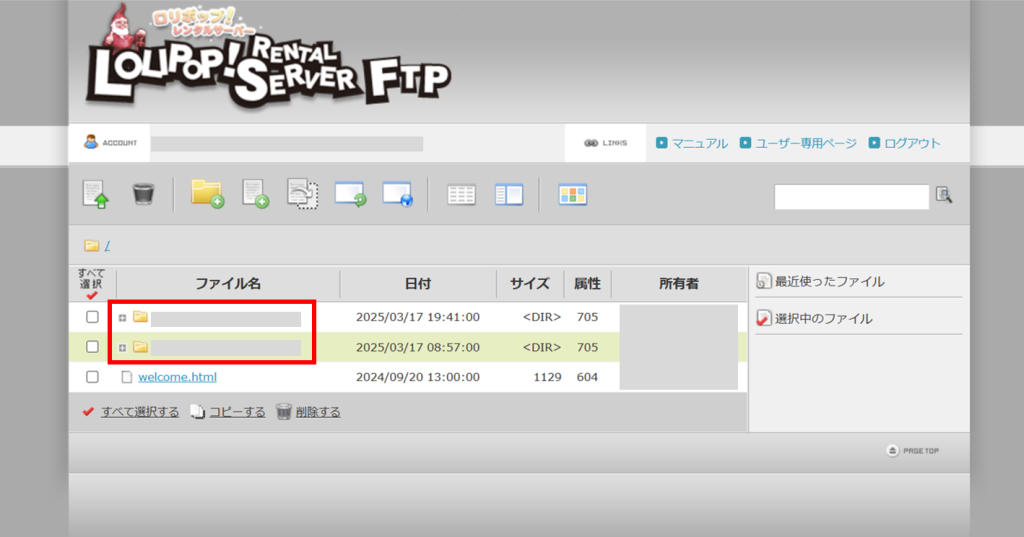Create a new folder with toolbar icon
This screenshot has height=537, width=1024.
(207, 194)
